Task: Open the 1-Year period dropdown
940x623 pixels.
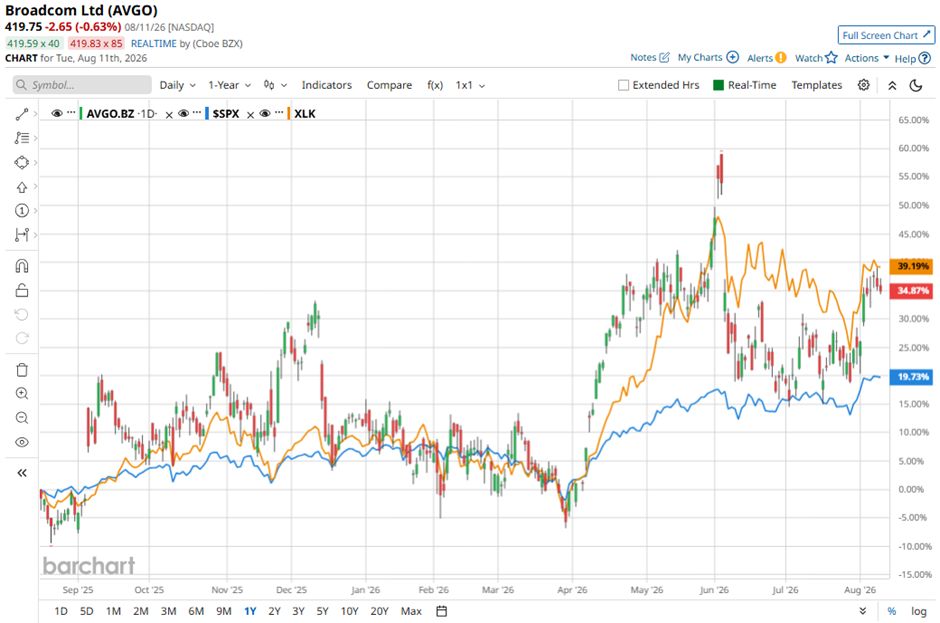Action: coord(230,85)
